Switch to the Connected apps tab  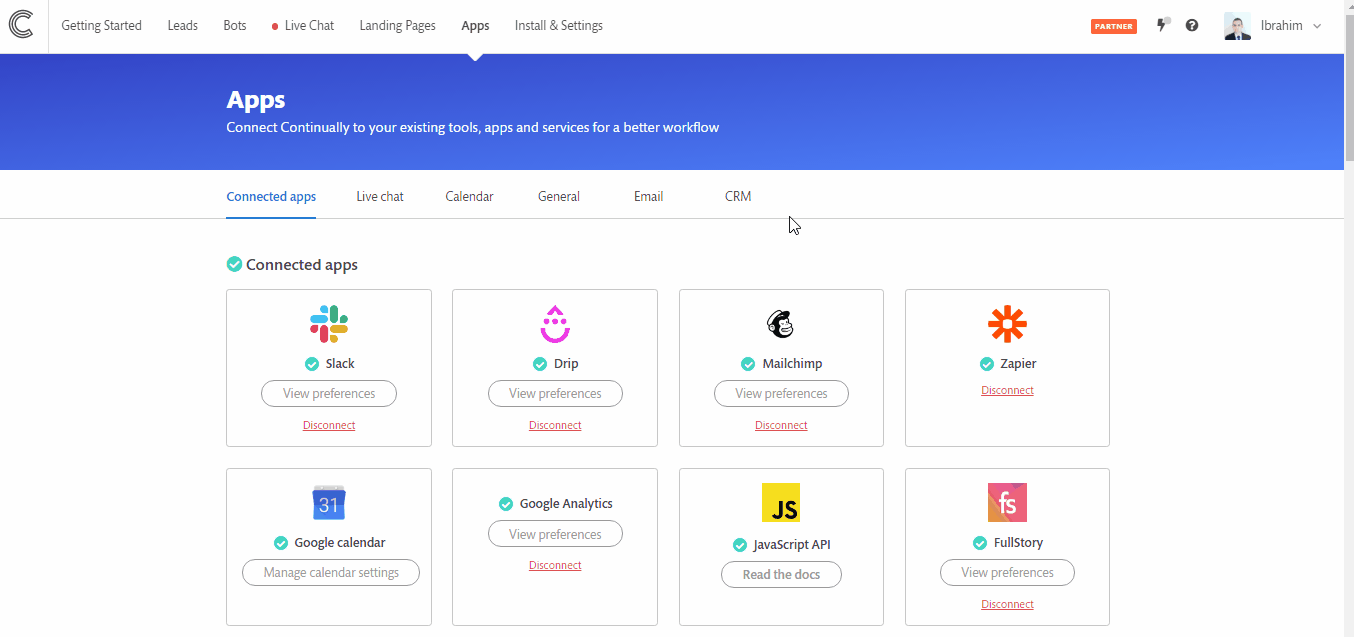click(x=271, y=197)
